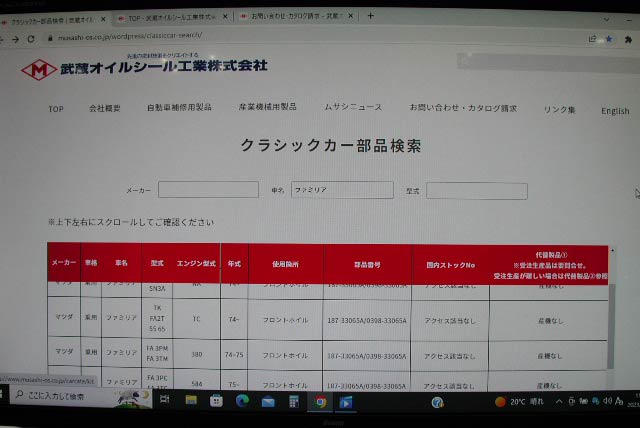Click the メーカー column header
The width and height of the screenshot is (640, 428).
tap(64, 262)
